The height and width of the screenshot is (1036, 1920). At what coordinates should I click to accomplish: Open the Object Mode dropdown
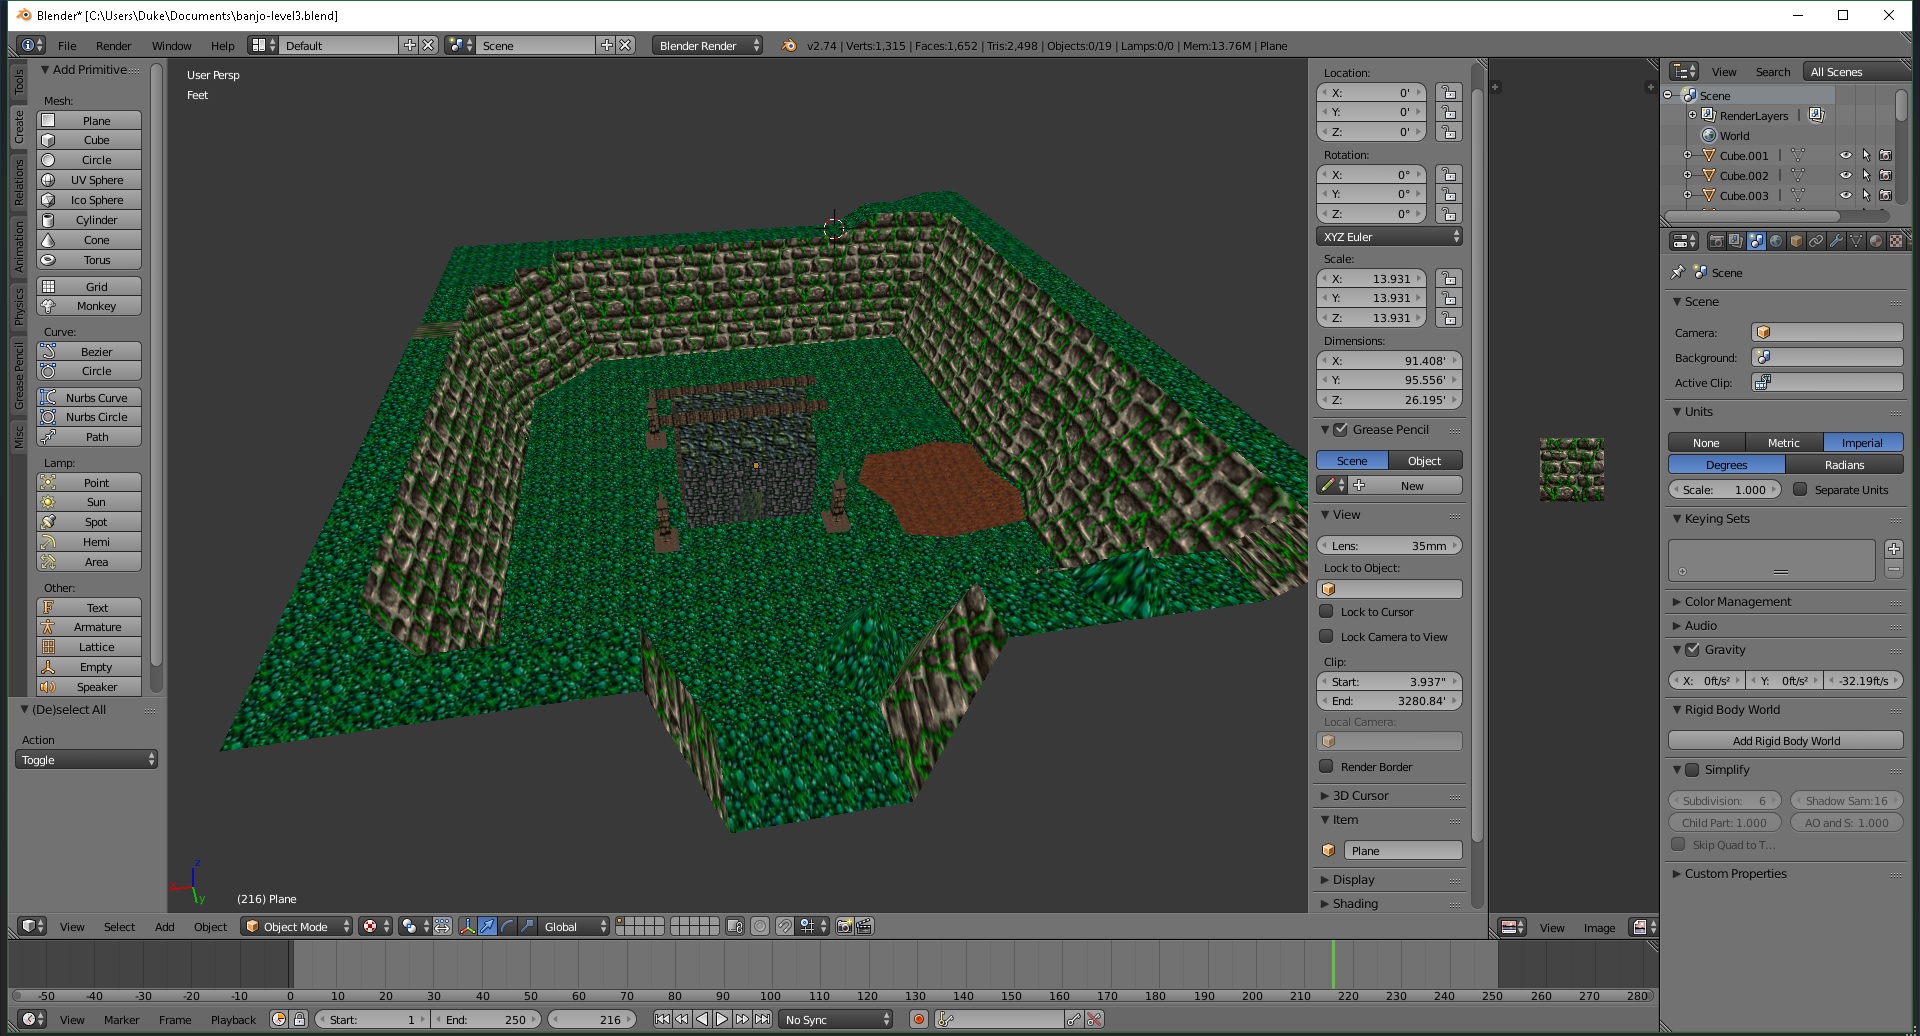[298, 926]
